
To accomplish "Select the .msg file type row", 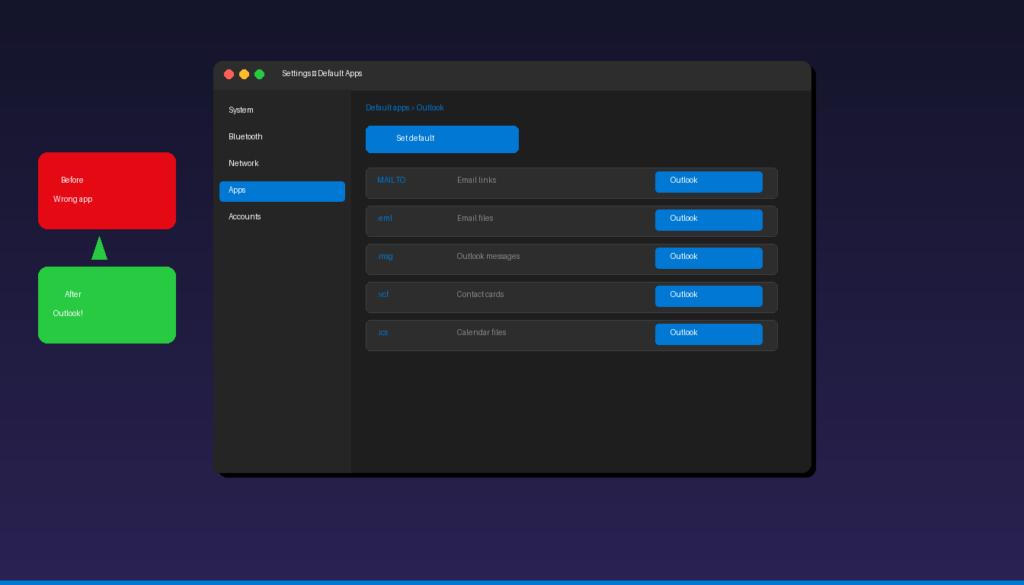I will click(x=385, y=256).
